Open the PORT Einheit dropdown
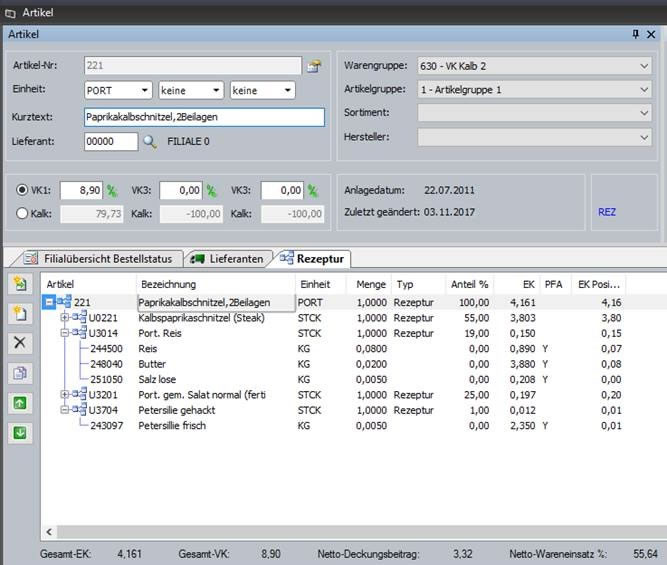667x565 pixels. (145, 90)
